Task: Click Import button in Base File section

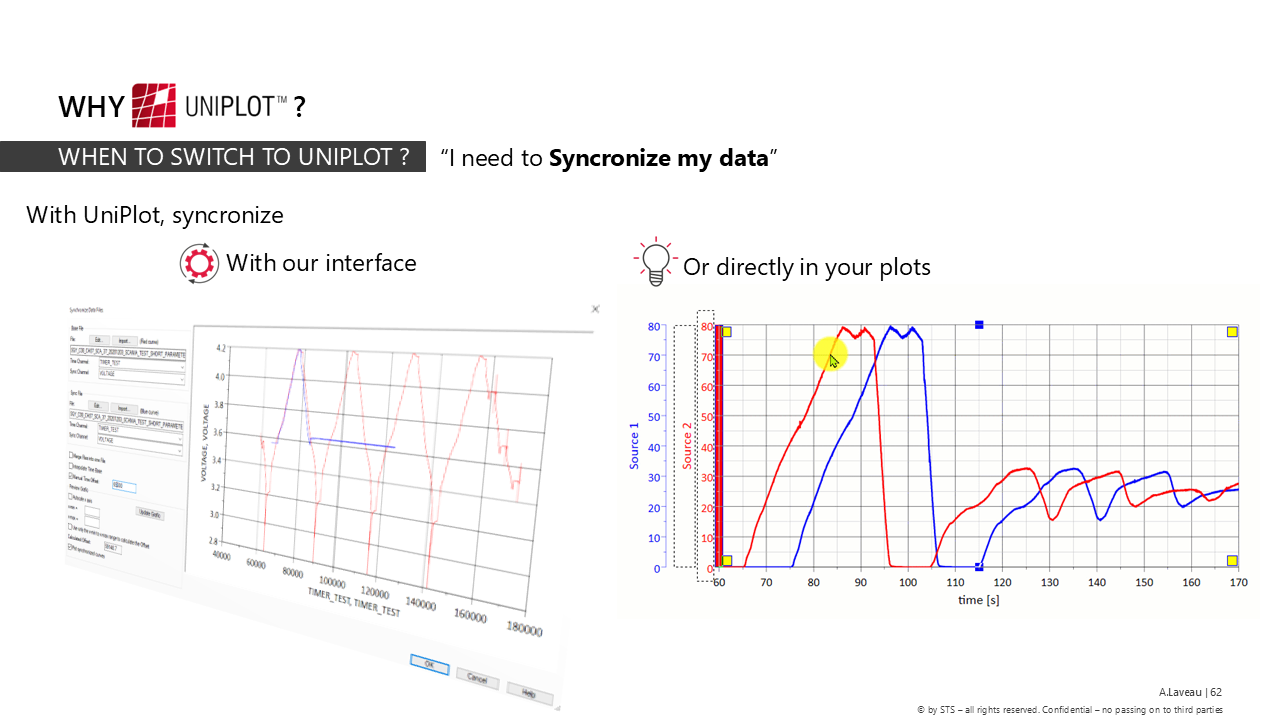Action: (125, 341)
